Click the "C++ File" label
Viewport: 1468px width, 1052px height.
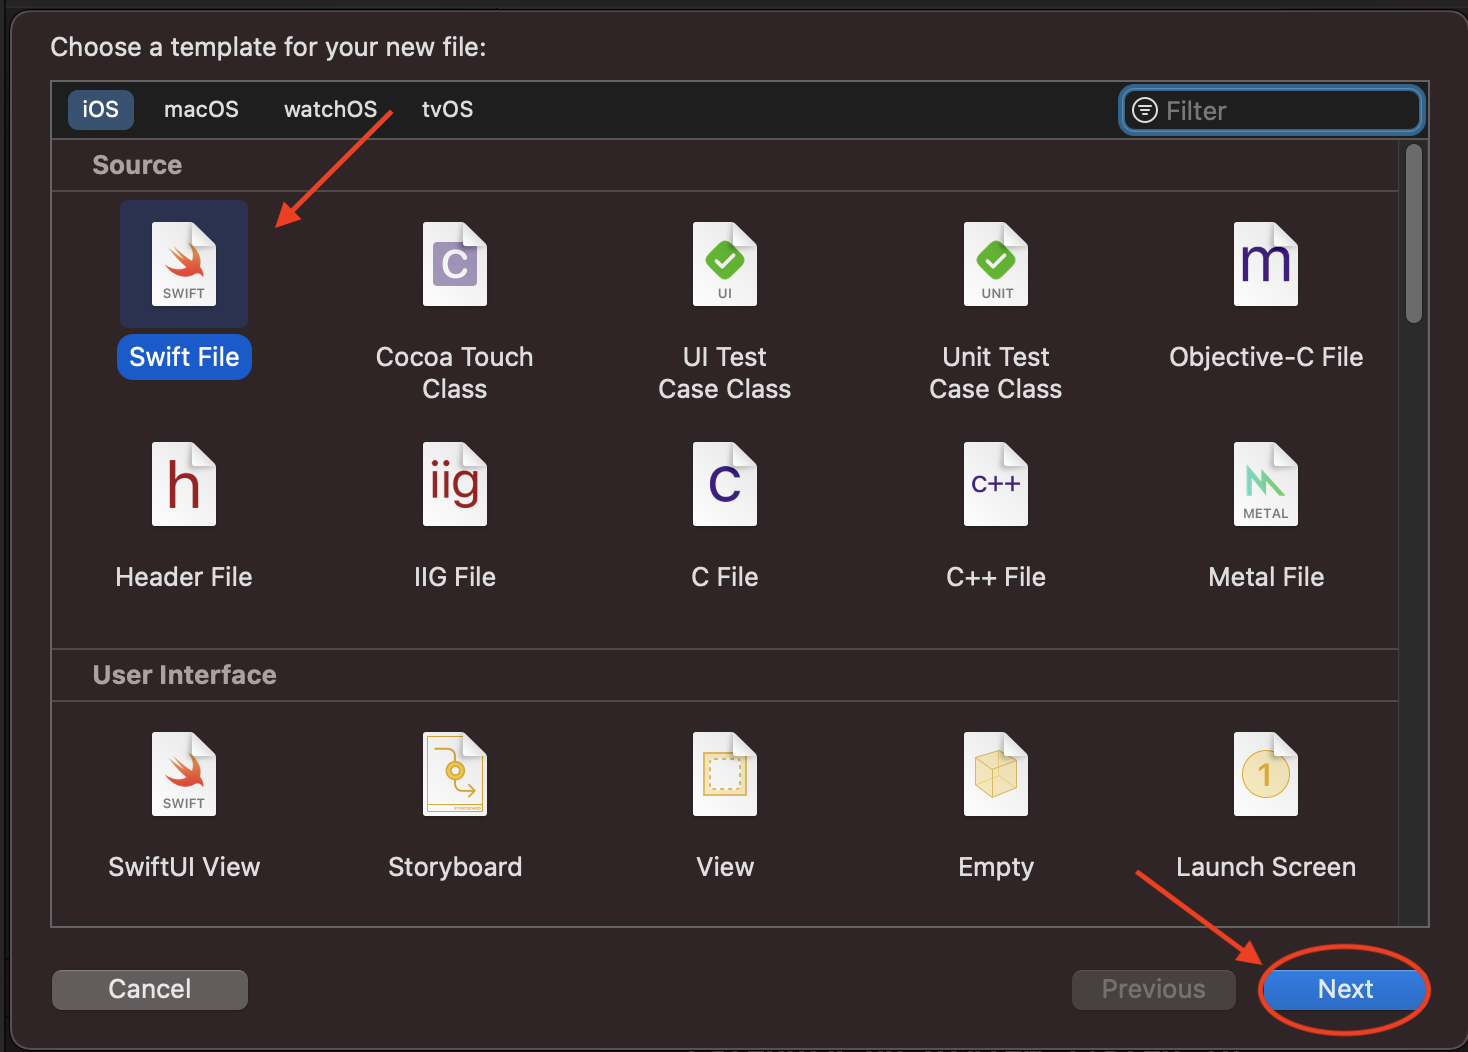[x=996, y=577]
